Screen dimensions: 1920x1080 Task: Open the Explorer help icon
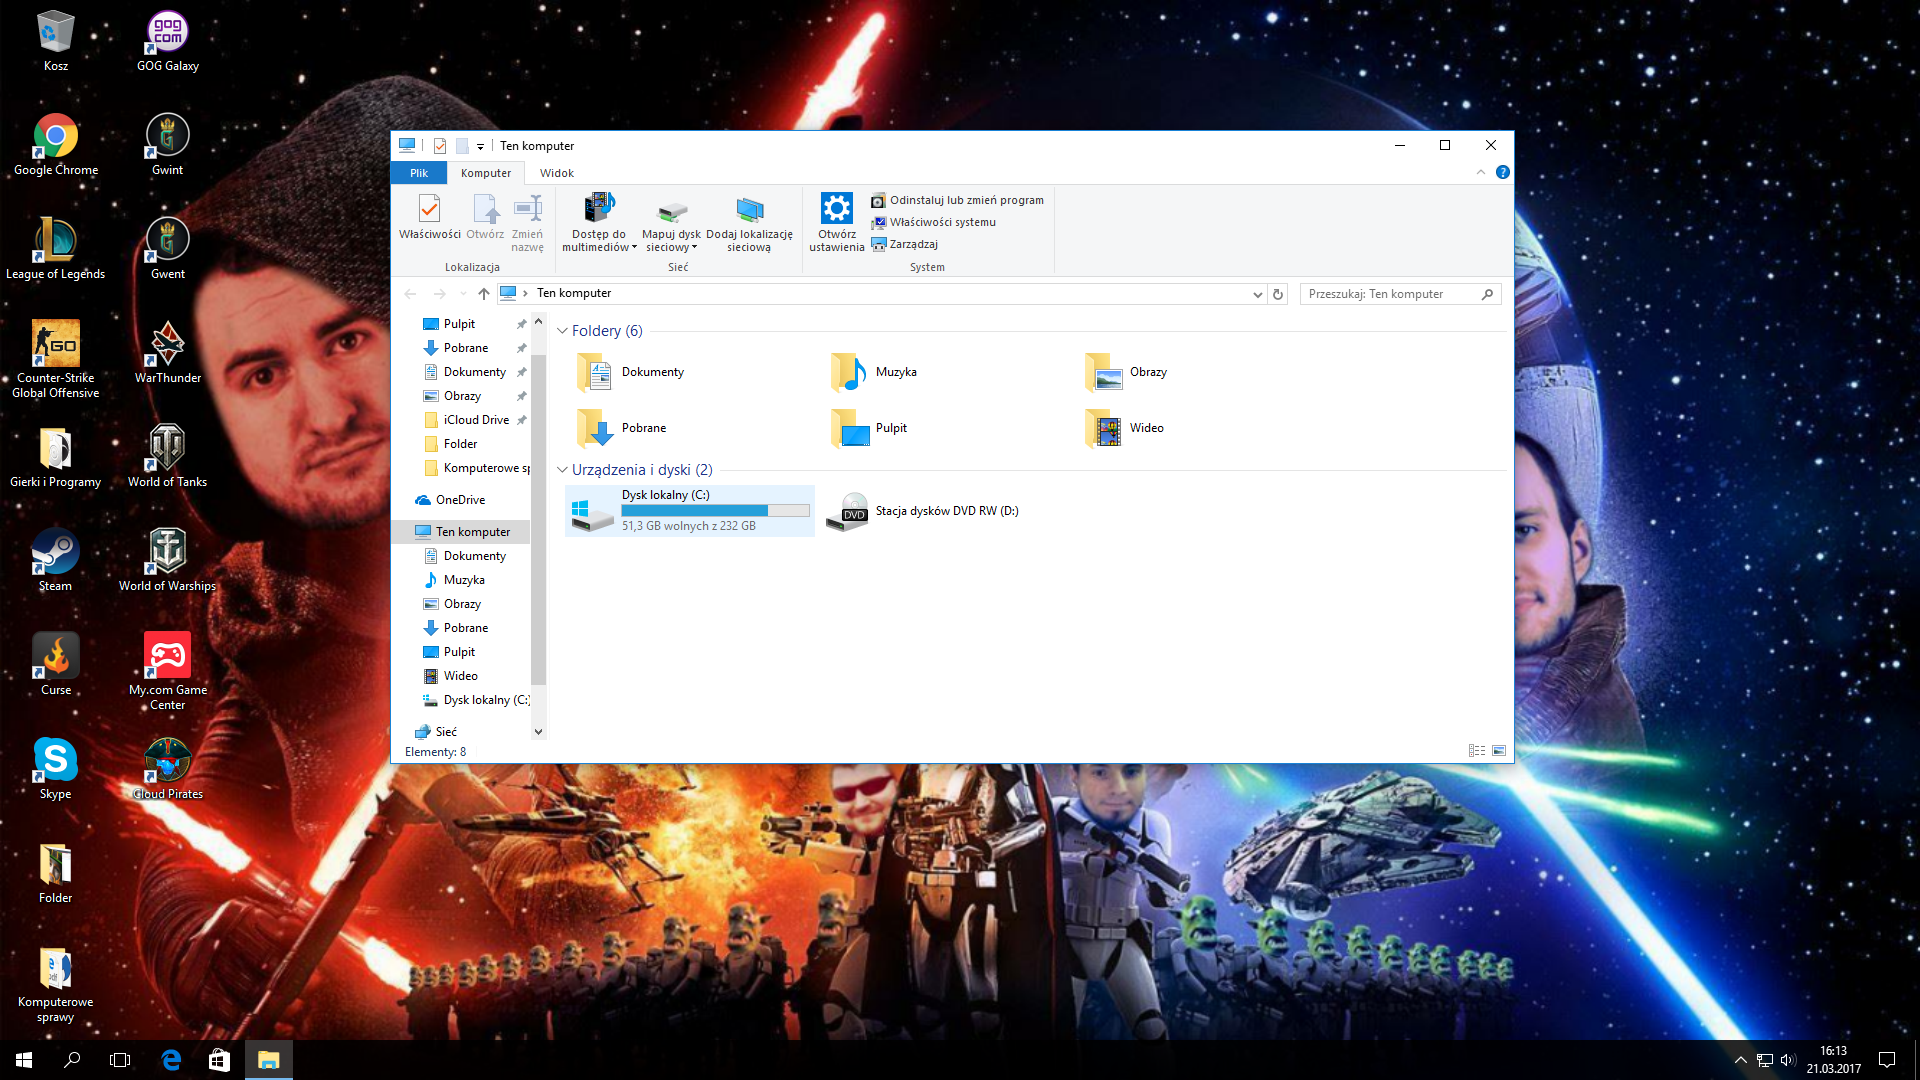point(1502,172)
